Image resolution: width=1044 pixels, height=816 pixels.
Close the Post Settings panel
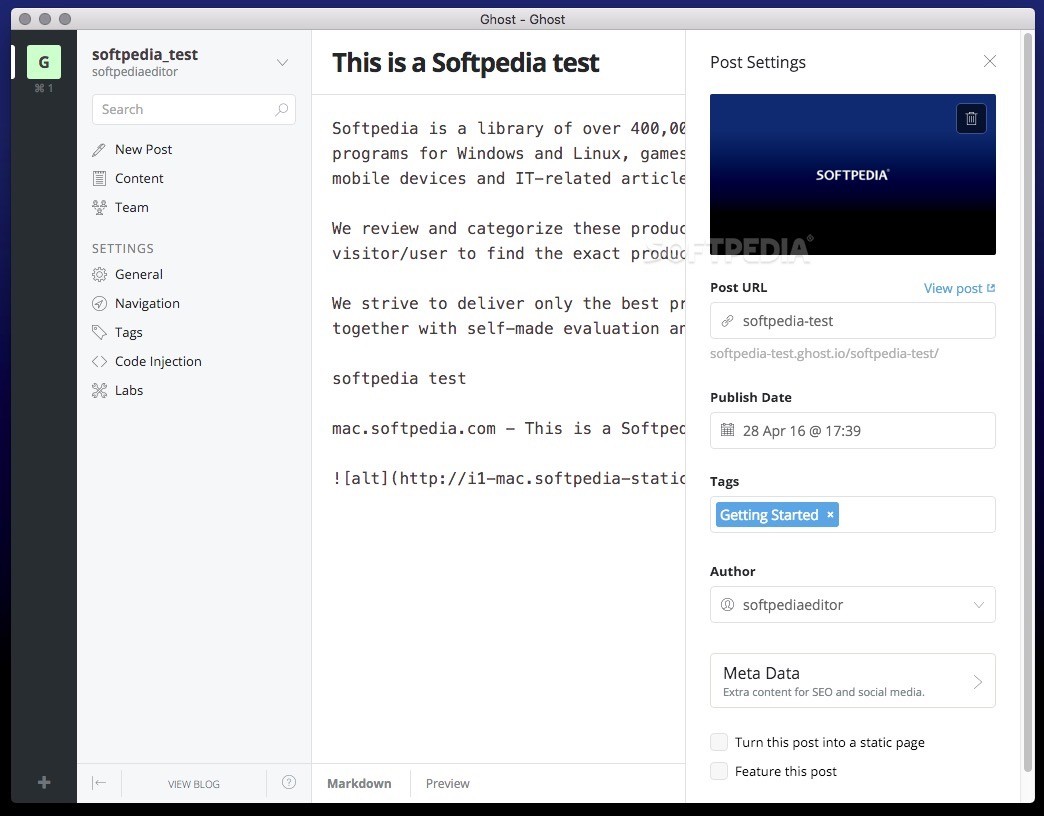point(990,61)
